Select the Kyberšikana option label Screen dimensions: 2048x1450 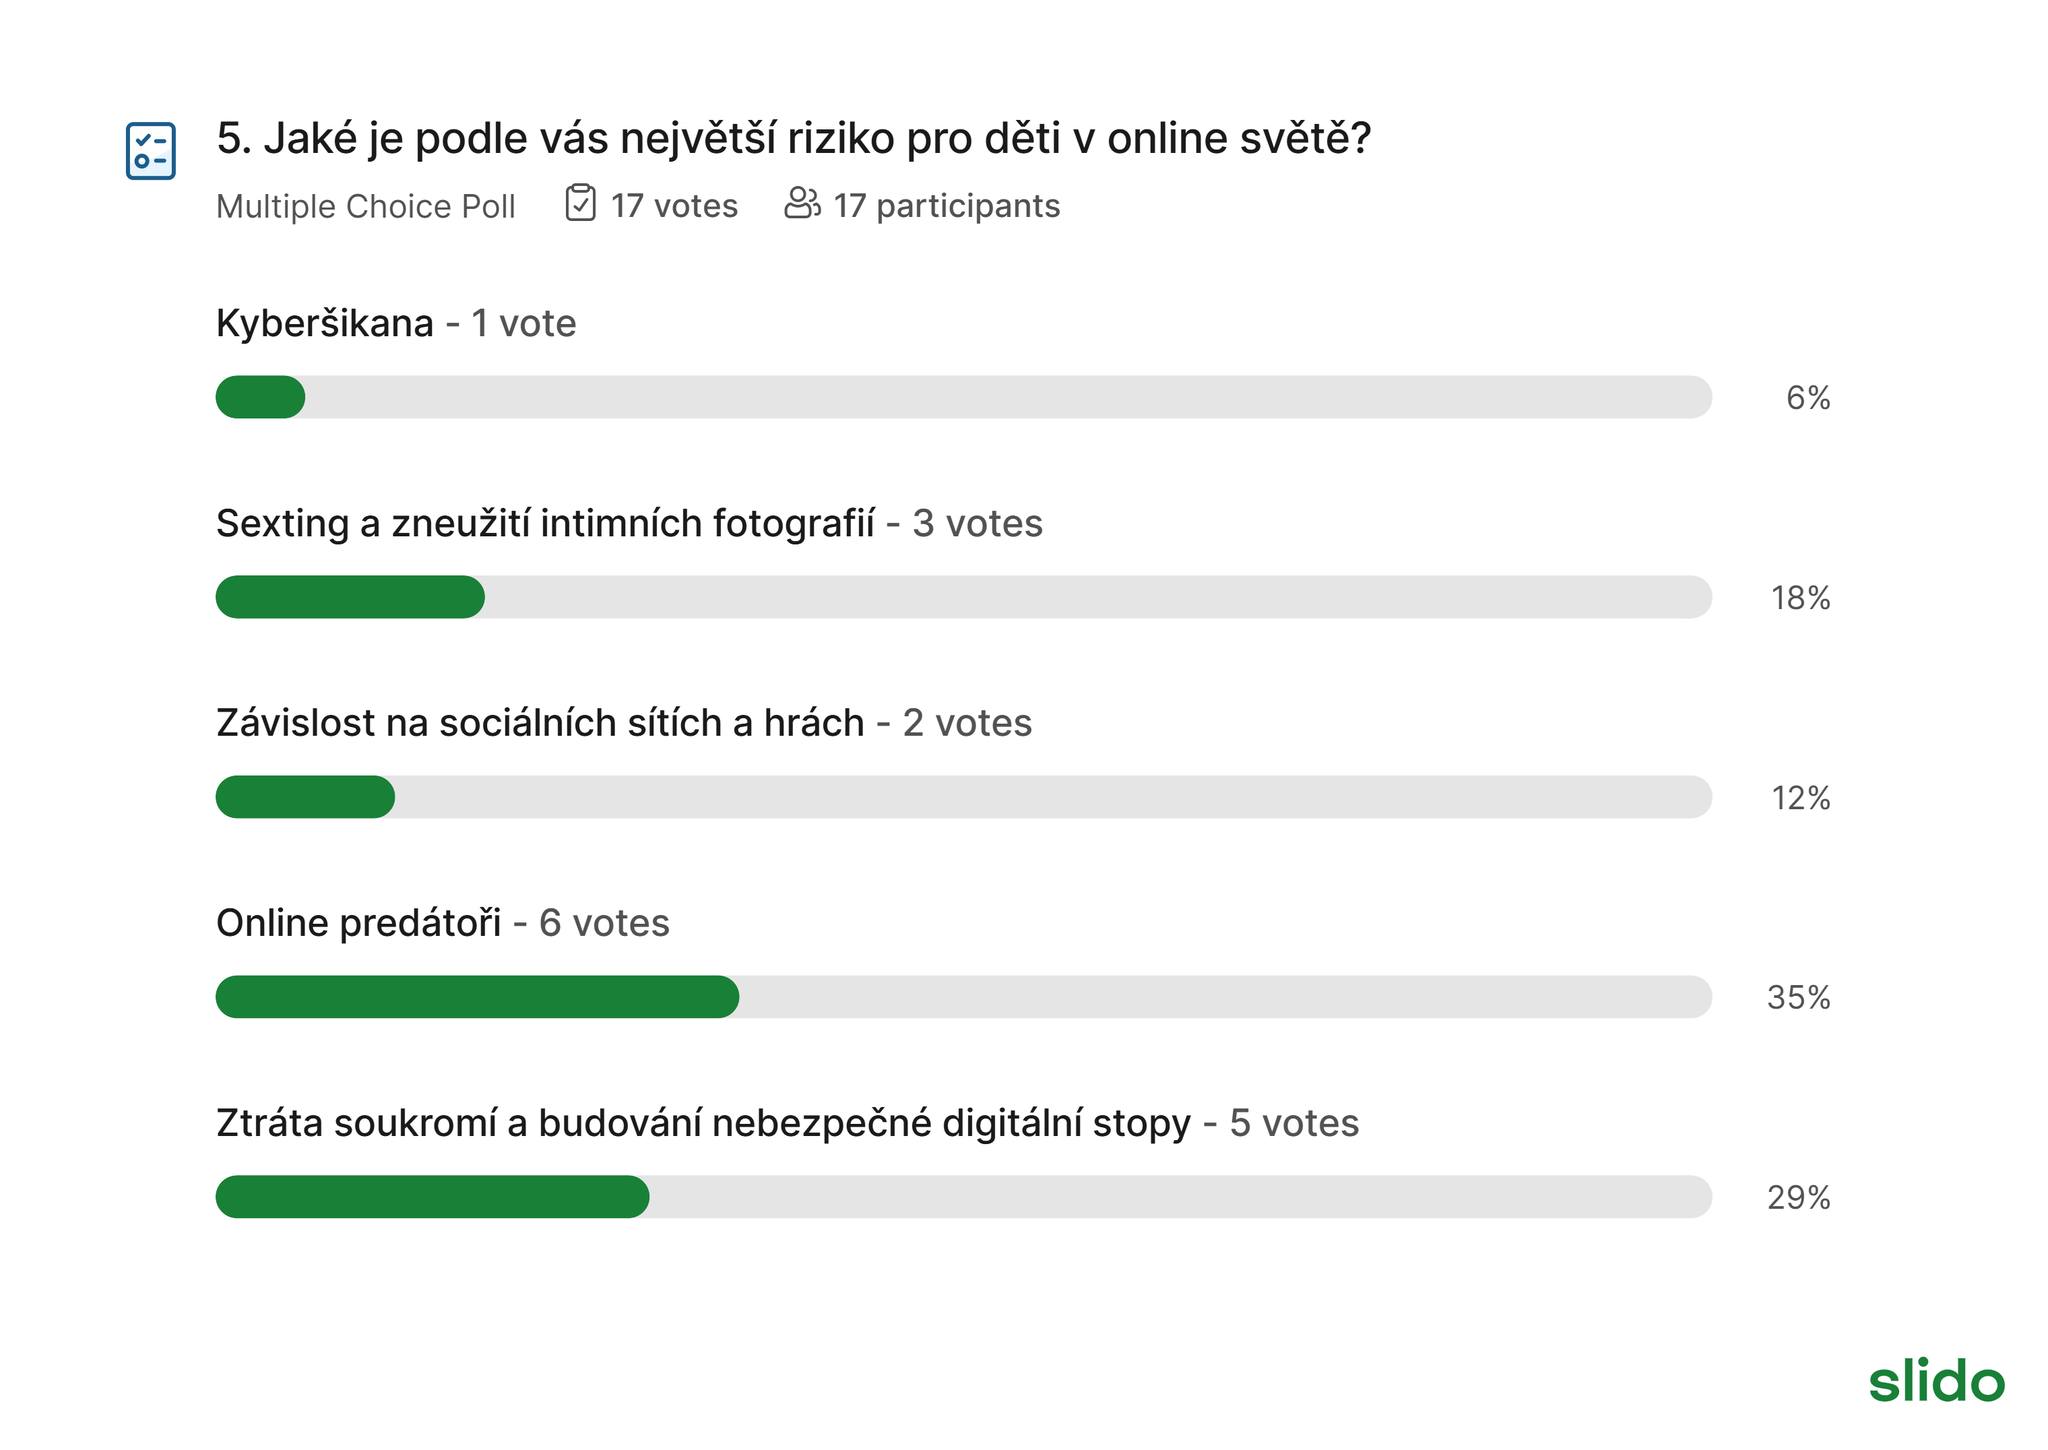[325, 324]
